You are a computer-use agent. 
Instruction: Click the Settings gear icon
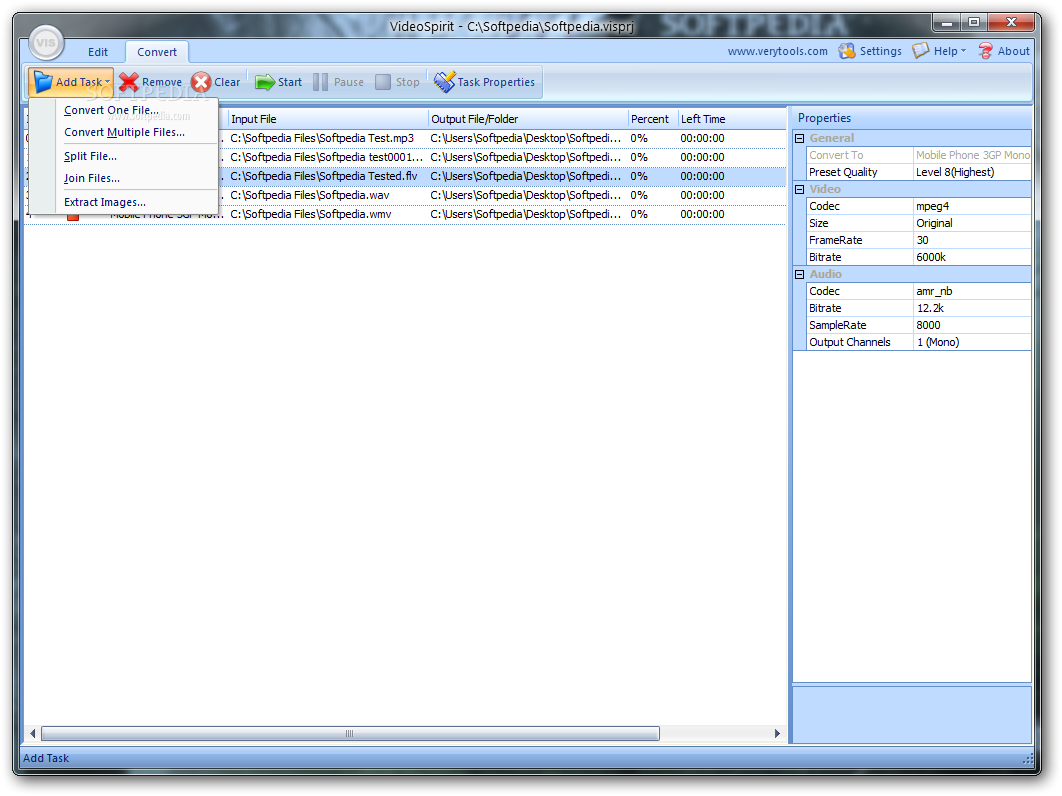[847, 51]
